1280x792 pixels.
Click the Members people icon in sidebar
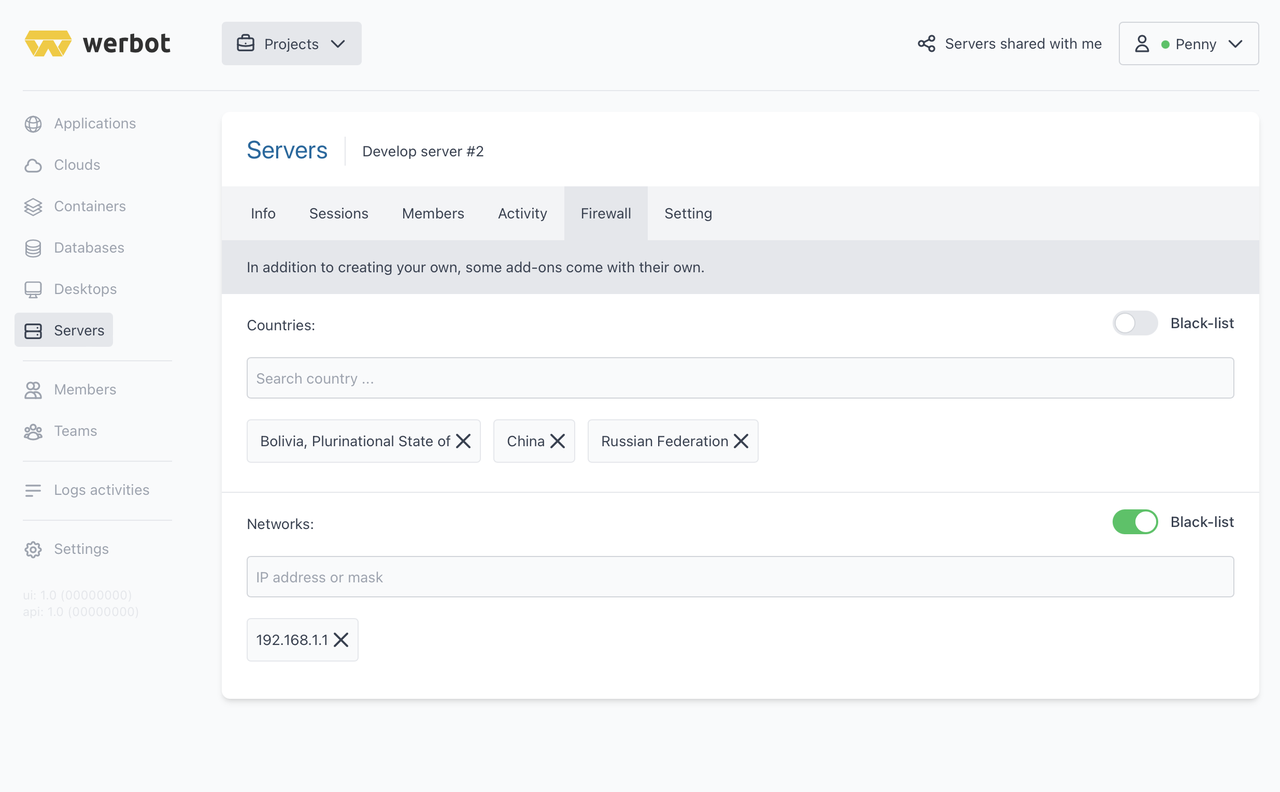(x=33, y=390)
